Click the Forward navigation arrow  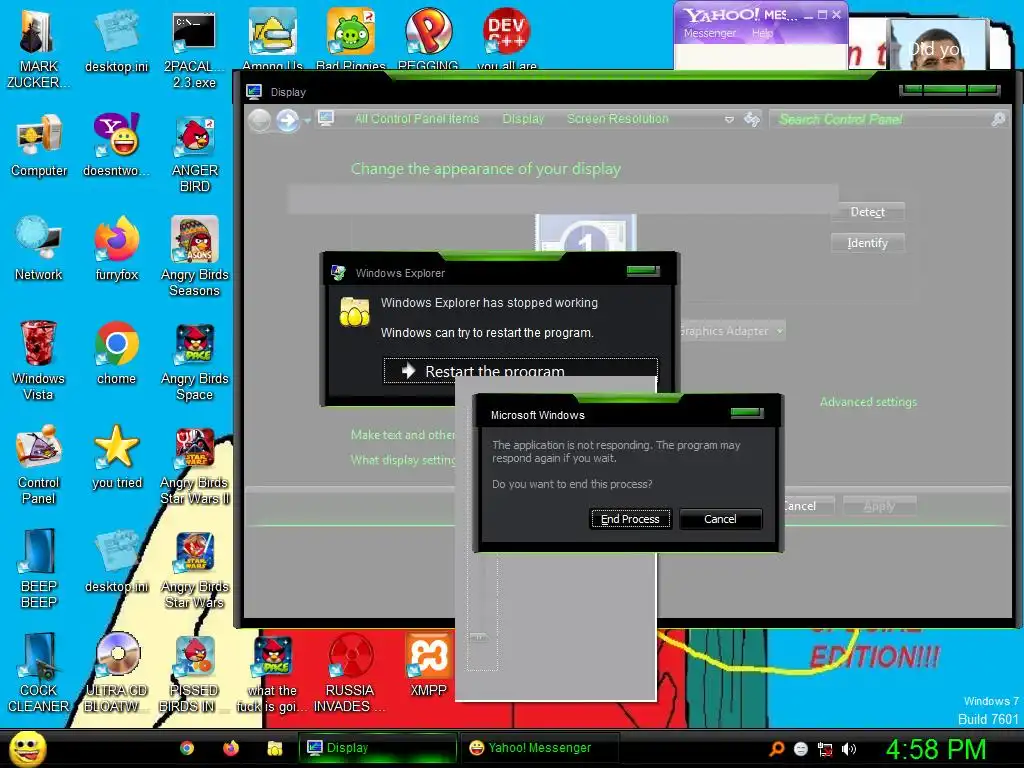pyautogui.click(x=287, y=120)
